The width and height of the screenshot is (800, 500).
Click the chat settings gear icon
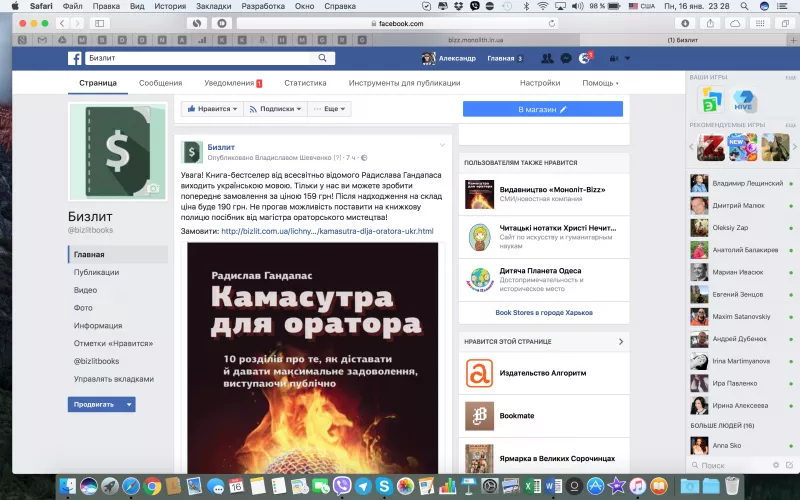pos(776,465)
